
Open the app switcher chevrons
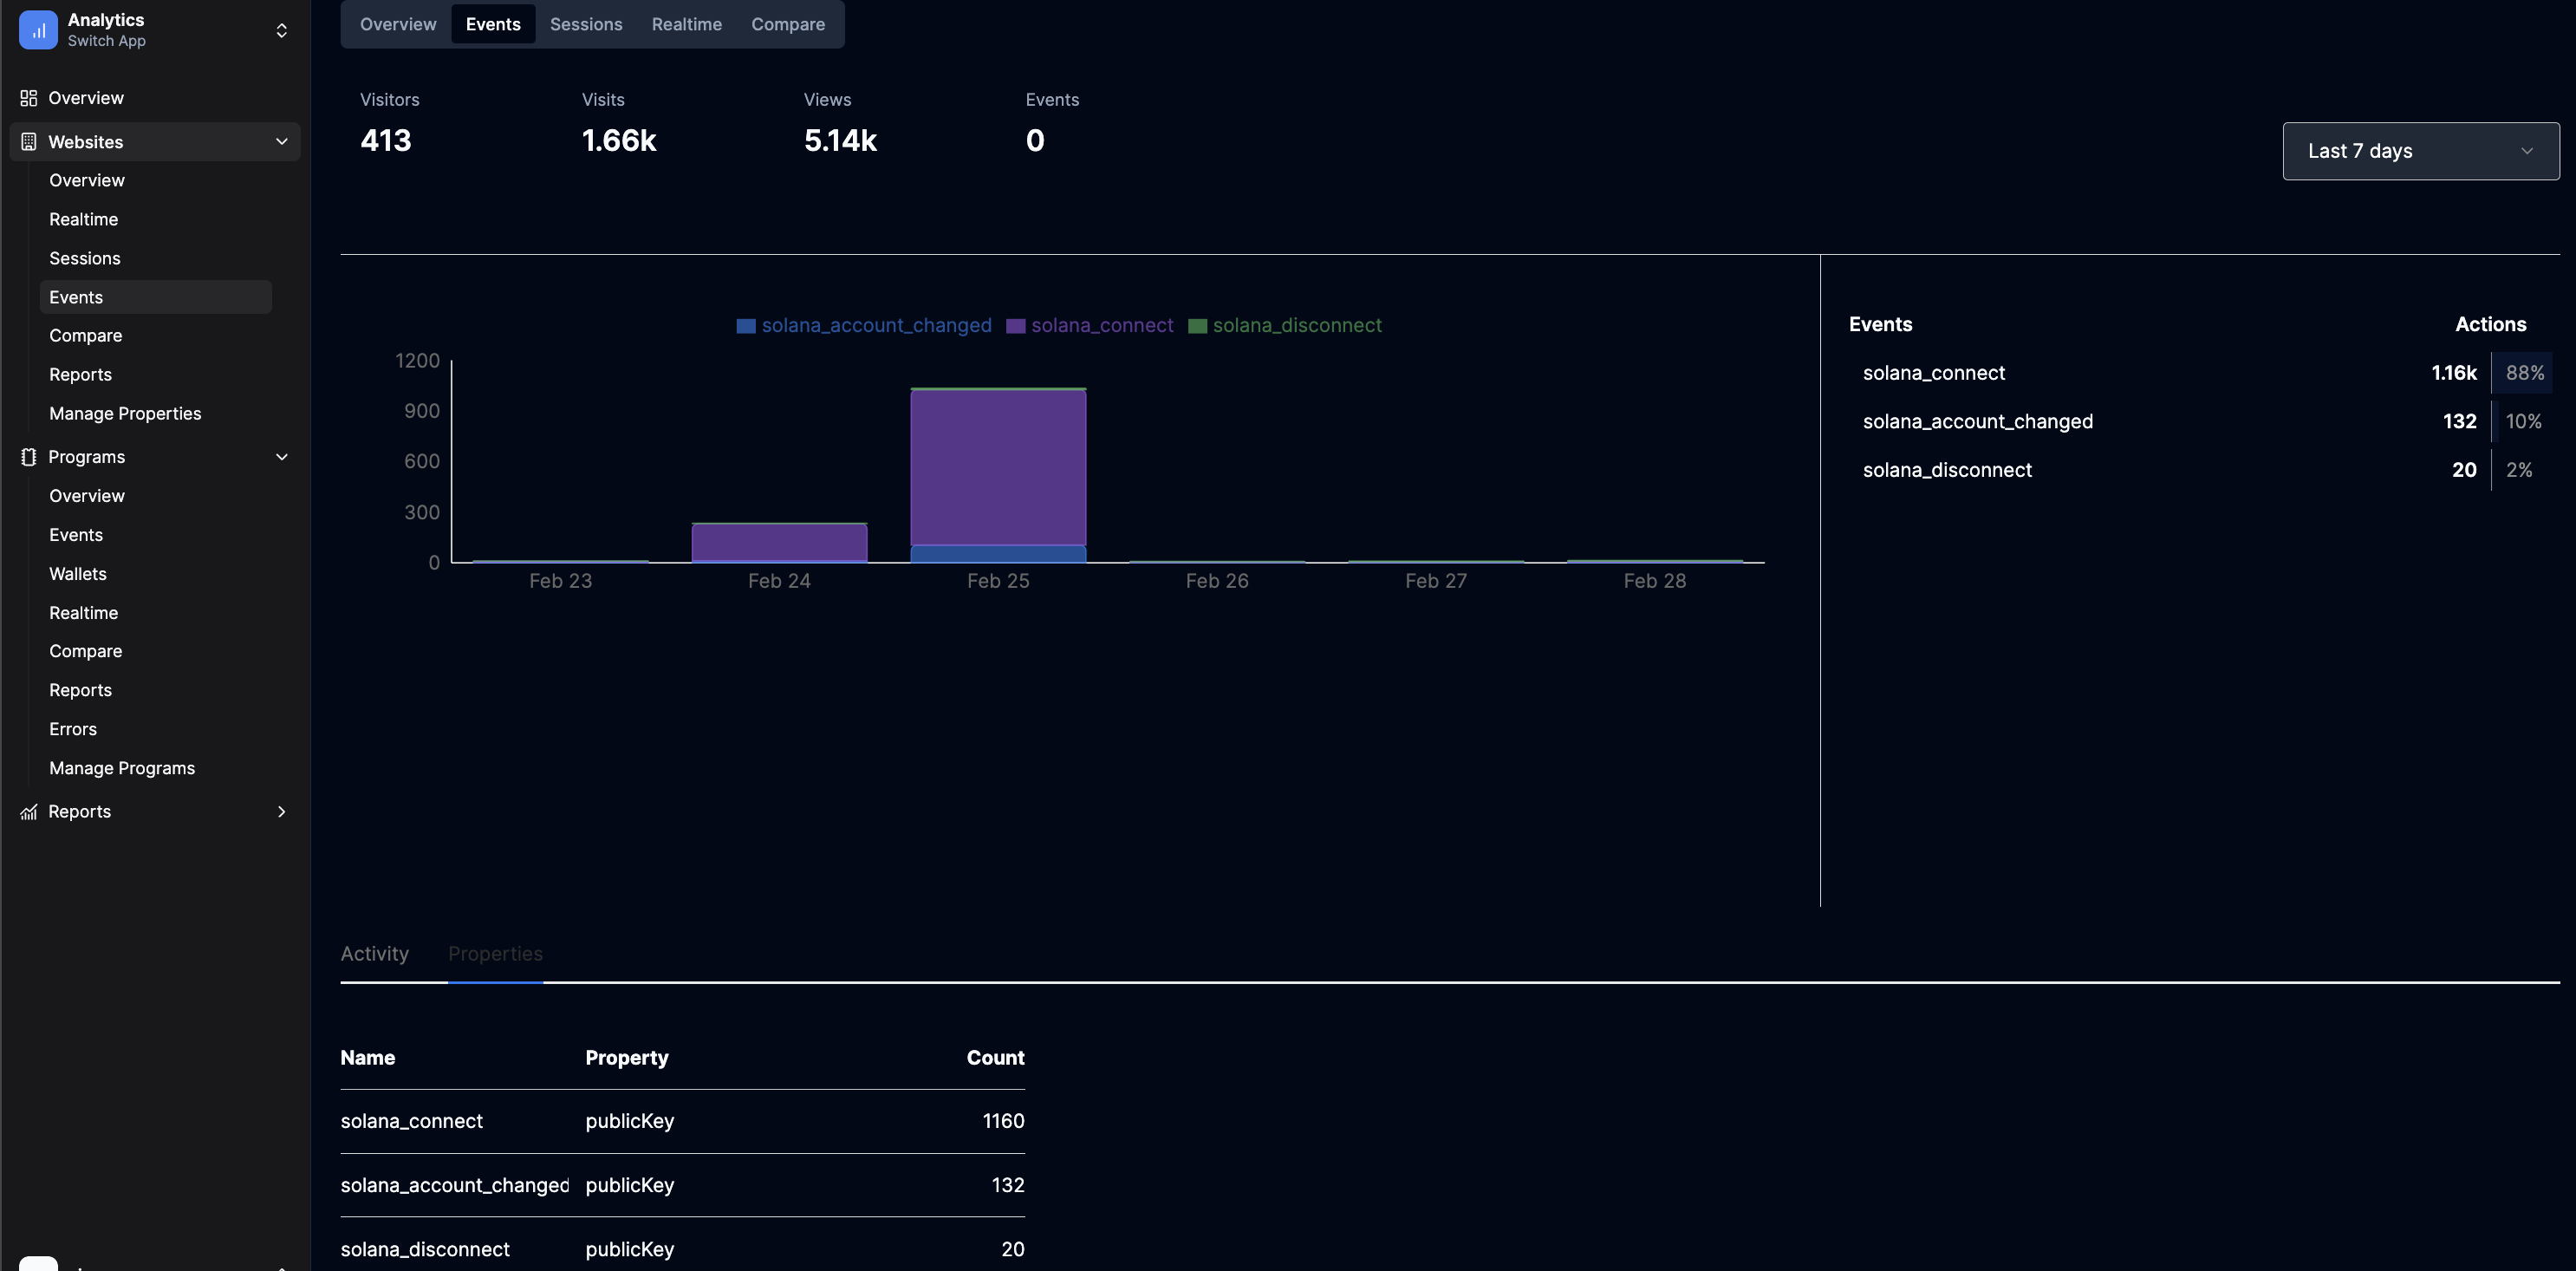pyautogui.click(x=282, y=30)
